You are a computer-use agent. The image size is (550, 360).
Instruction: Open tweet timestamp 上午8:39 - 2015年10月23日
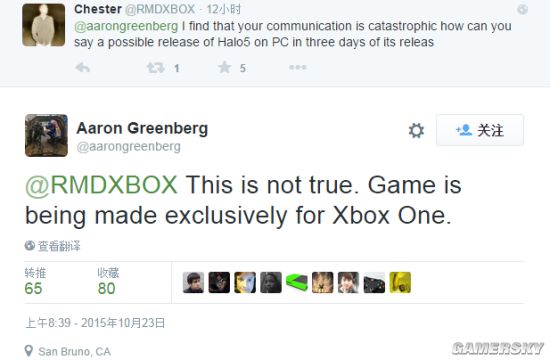tap(95, 323)
